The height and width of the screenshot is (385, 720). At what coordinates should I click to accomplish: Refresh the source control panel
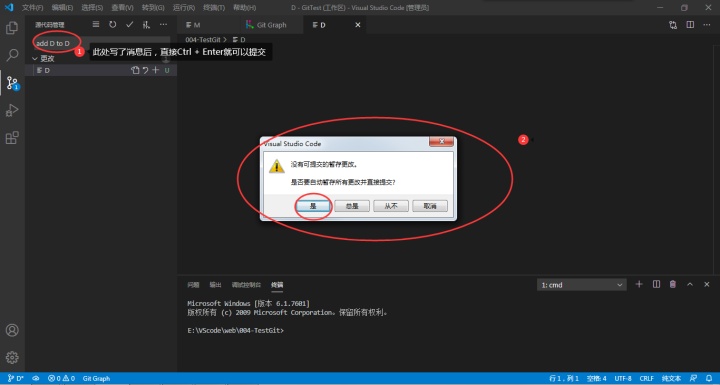[112, 25]
